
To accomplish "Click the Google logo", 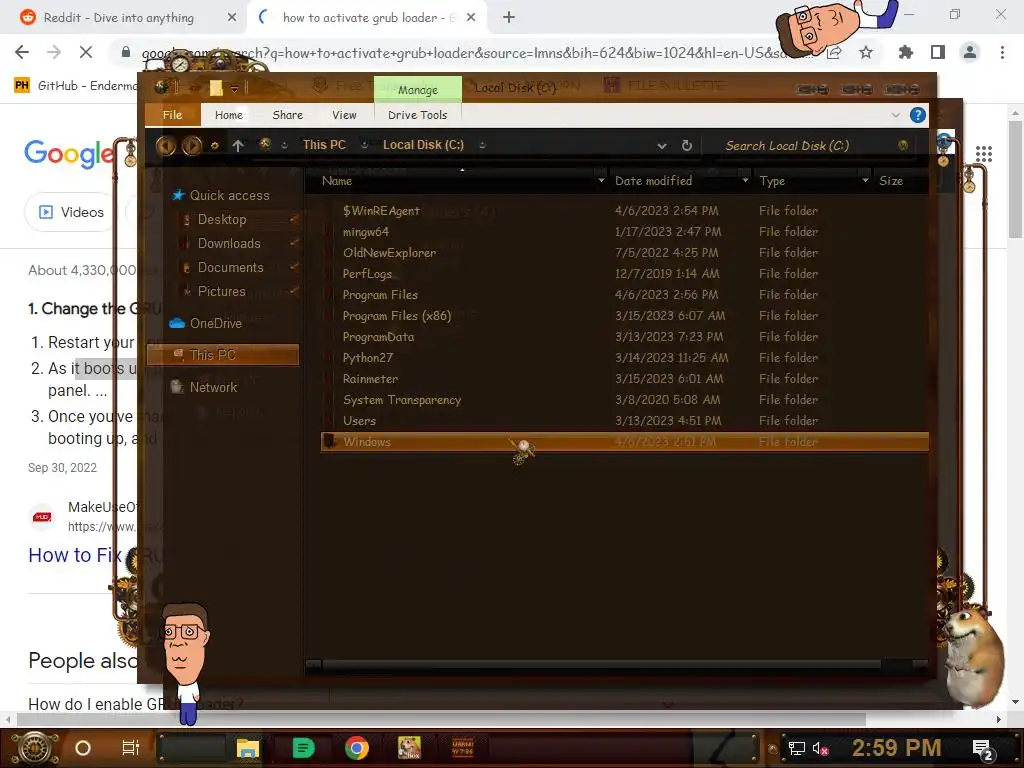I will (69, 154).
